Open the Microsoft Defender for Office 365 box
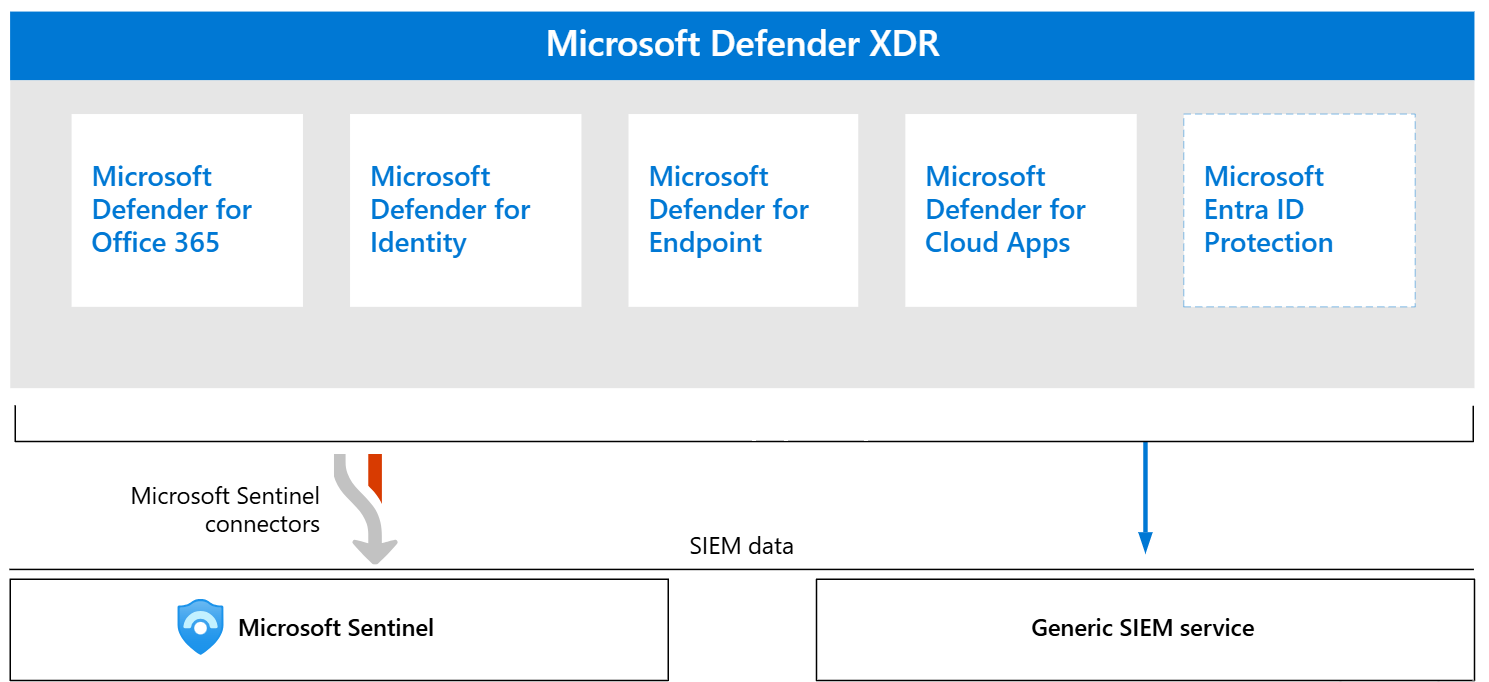Viewport: 1489px width, 682px height. (x=187, y=210)
